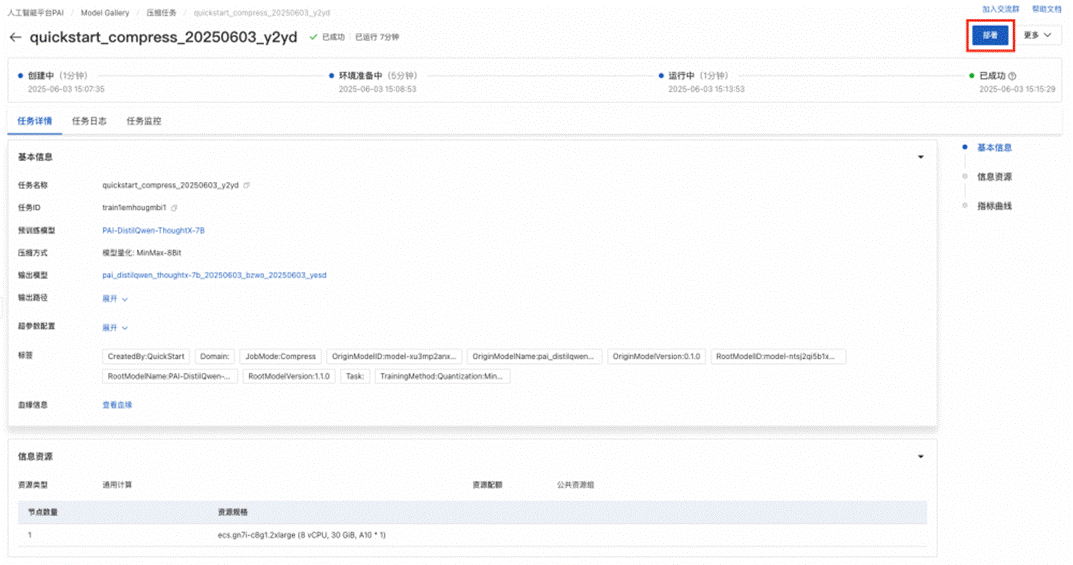The height and width of the screenshot is (565, 1073).
Task: Open the output model pai_distilqwen_thoughtx-7b link
Action: (x=214, y=275)
